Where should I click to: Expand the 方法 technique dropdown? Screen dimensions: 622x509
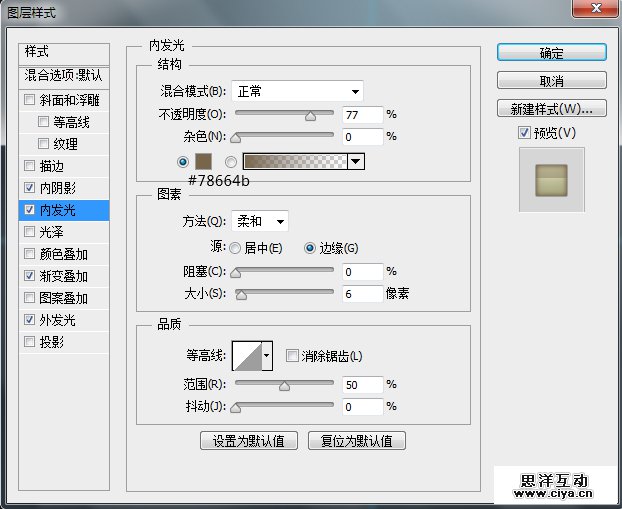(260, 221)
